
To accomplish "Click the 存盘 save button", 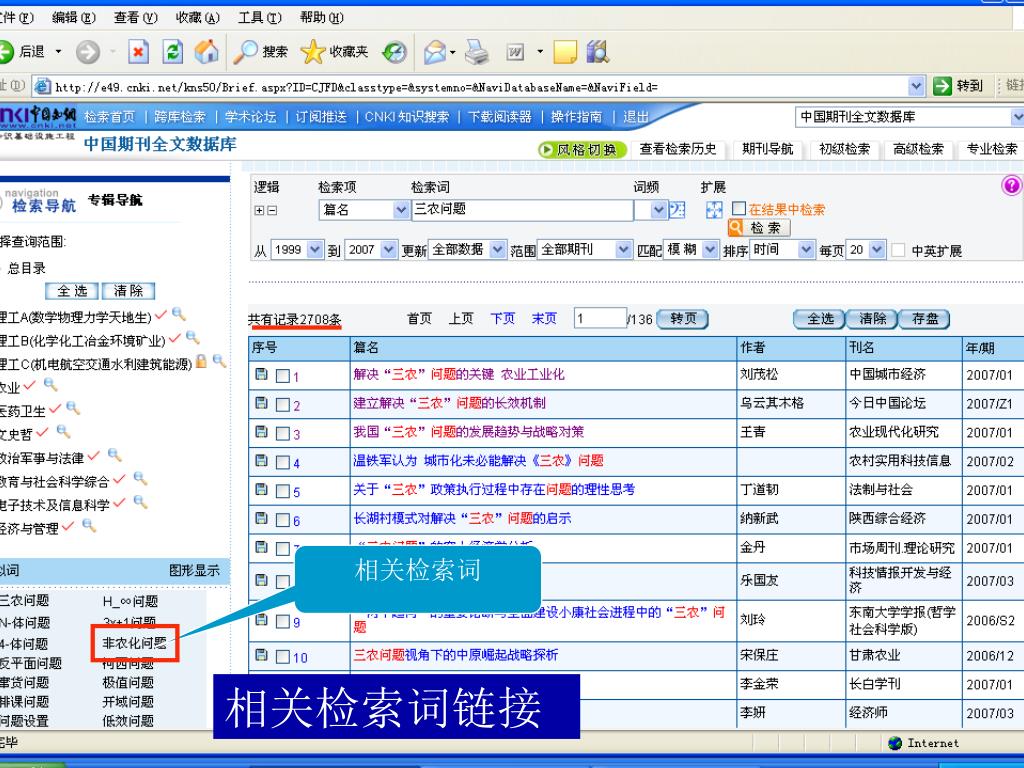I will 924,319.
